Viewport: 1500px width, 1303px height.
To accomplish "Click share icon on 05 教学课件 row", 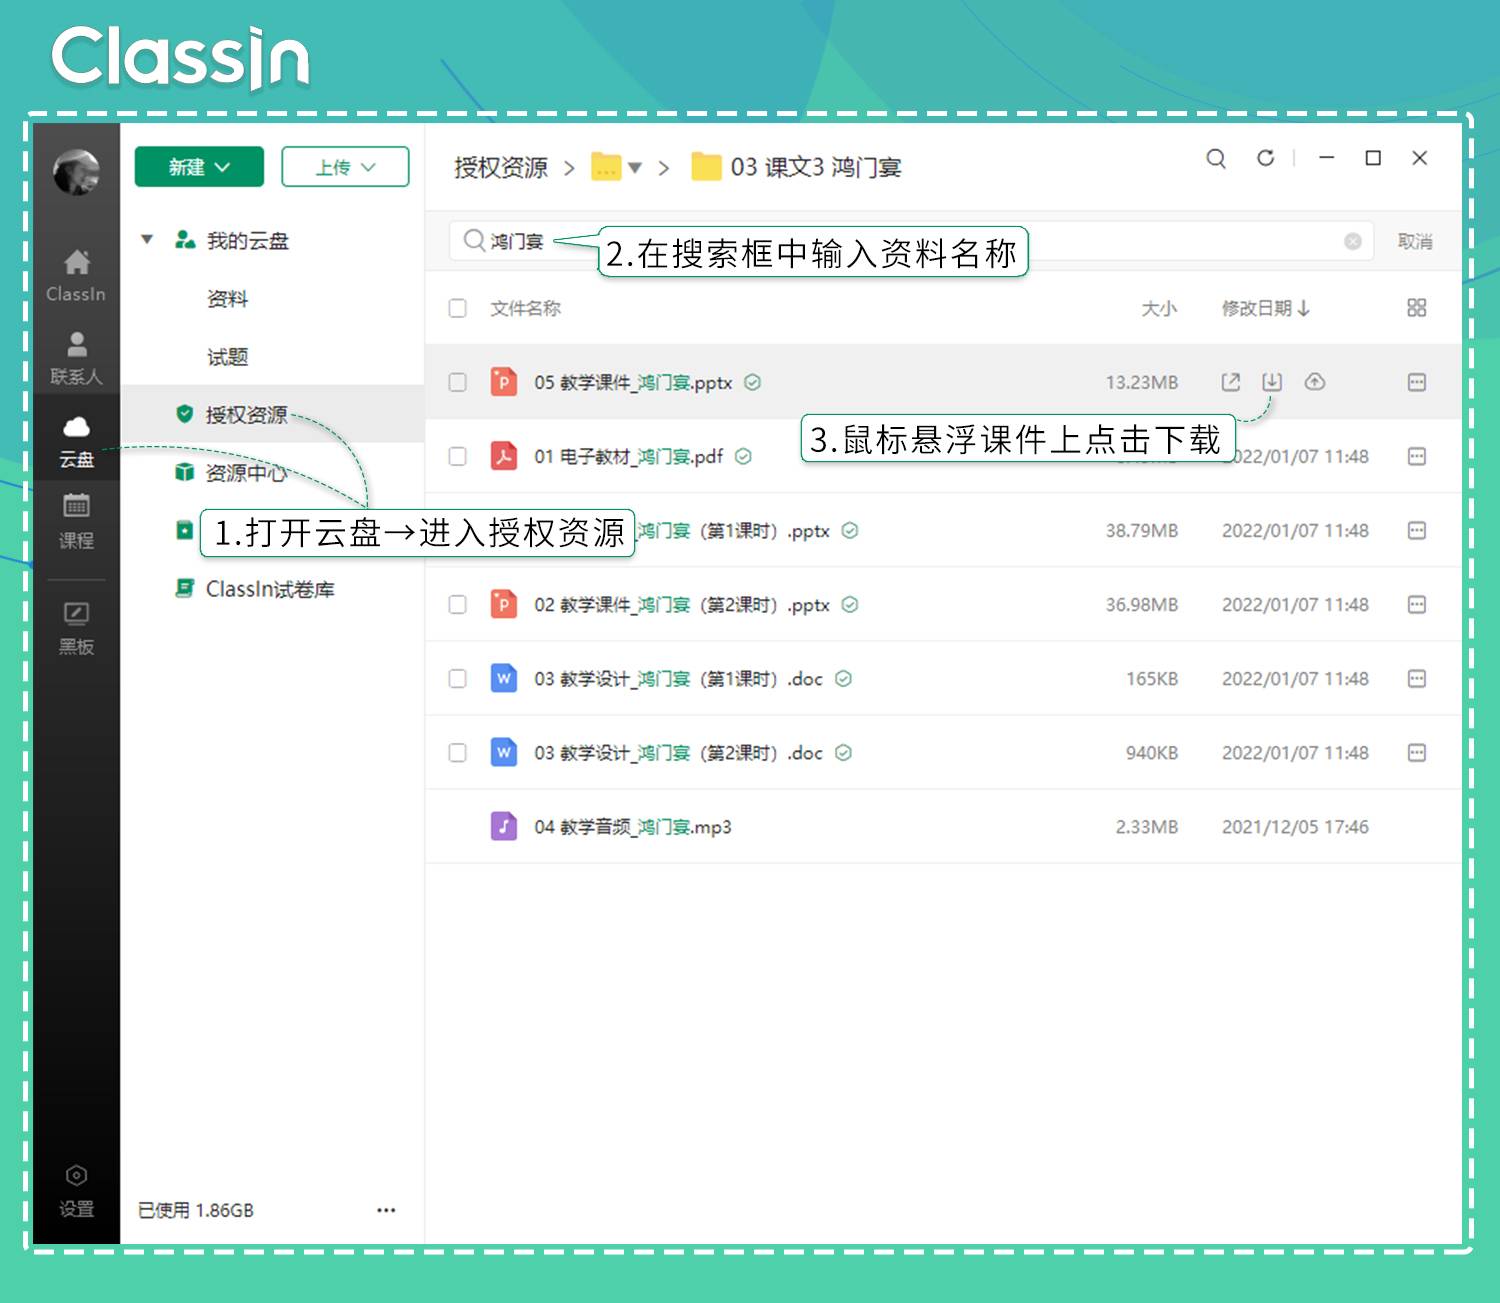I will (1231, 382).
